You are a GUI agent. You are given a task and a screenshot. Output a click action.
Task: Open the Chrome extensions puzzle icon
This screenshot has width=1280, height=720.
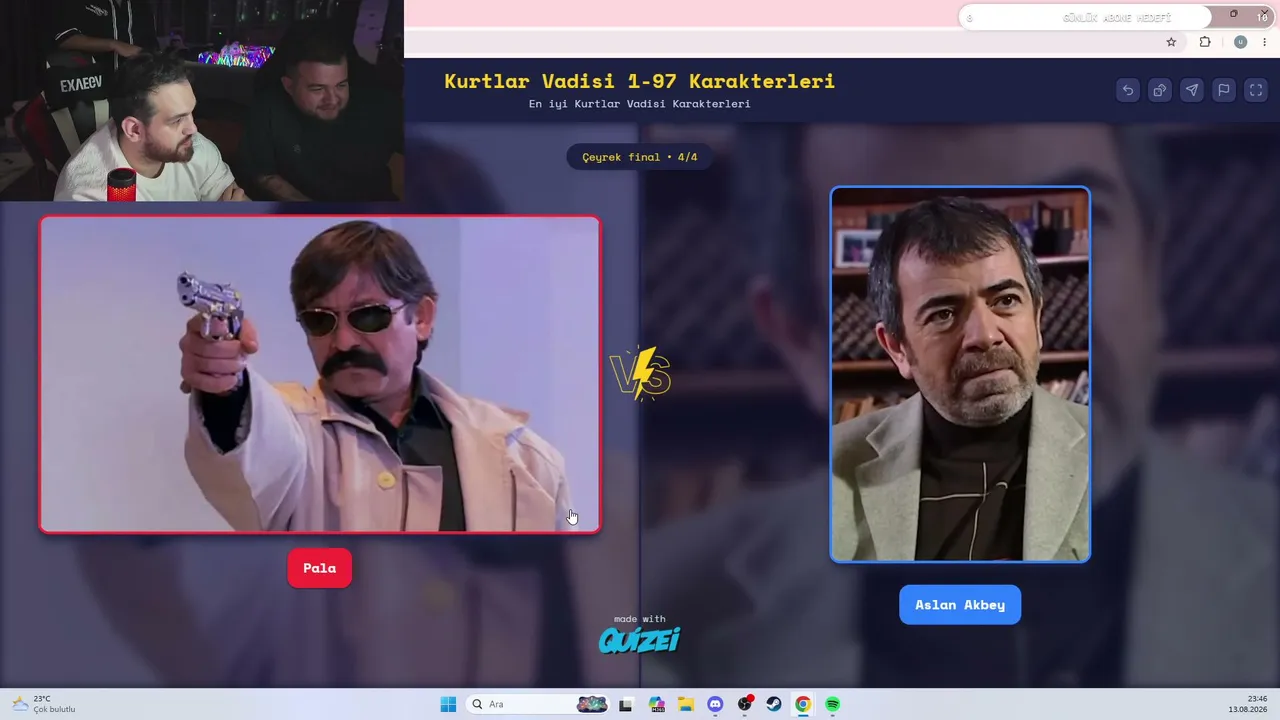pyautogui.click(x=1205, y=42)
